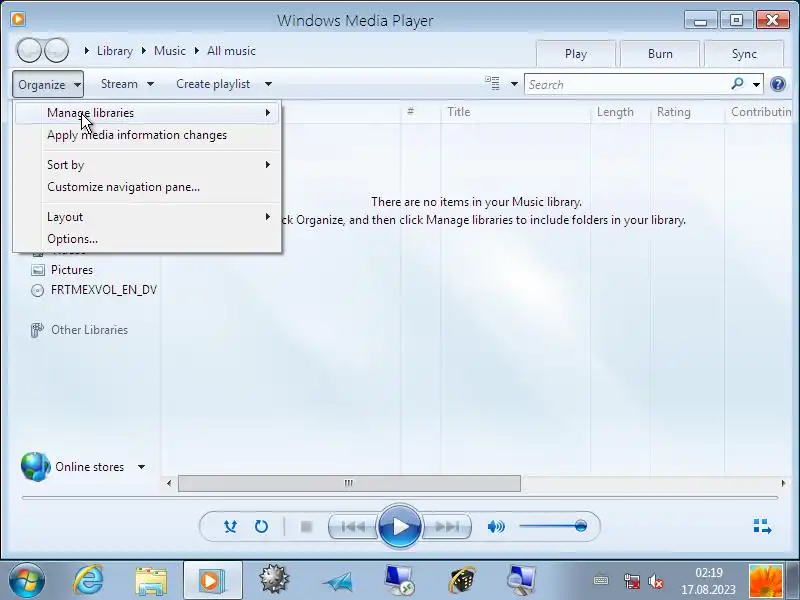Launch Internet Explorer from the taskbar
The width and height of the screenshot is (800, 600).
[x=89, y=580]
